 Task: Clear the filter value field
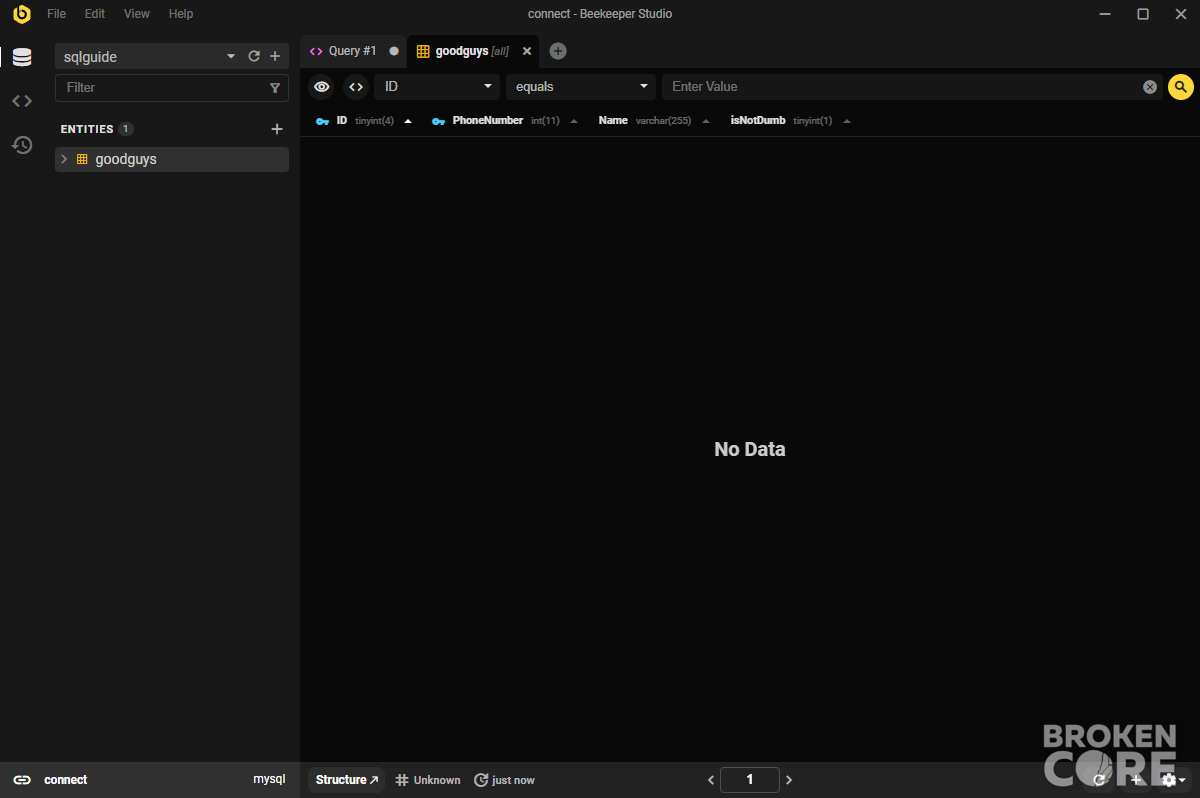1150,87
